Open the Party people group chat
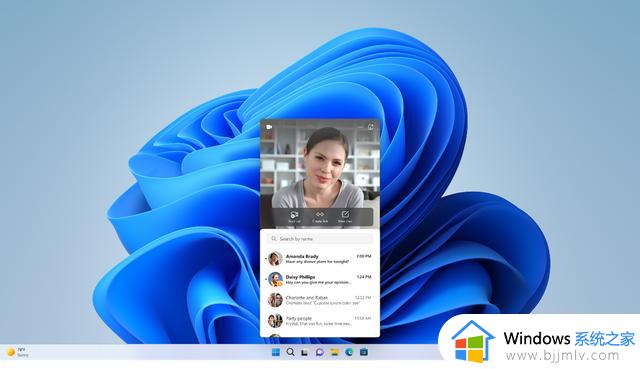Viewport: 640px width, 369px height. [320, 321]
